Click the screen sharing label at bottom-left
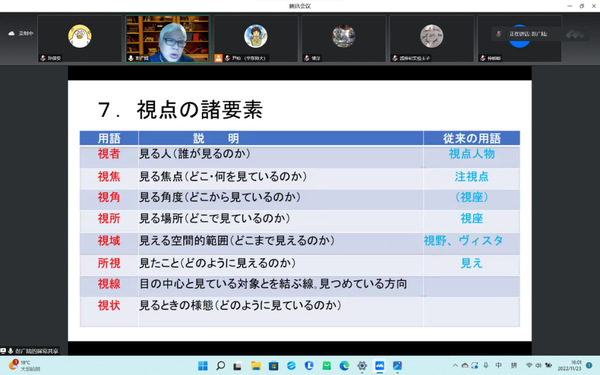This screenshot has height=375, width=600. point(30,351)
